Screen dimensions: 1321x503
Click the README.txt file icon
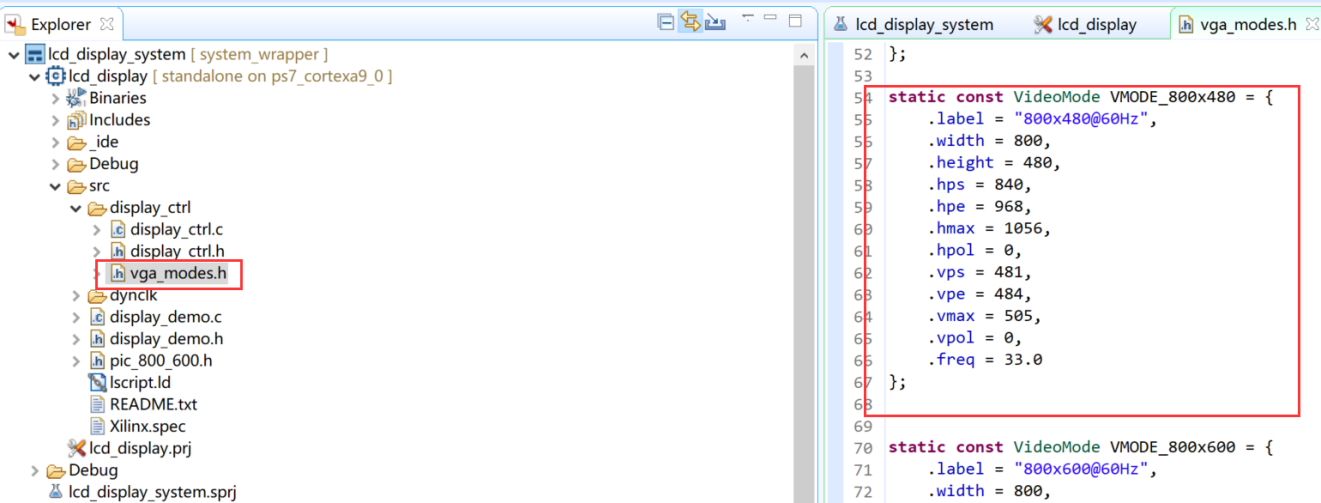pos(97,404)
